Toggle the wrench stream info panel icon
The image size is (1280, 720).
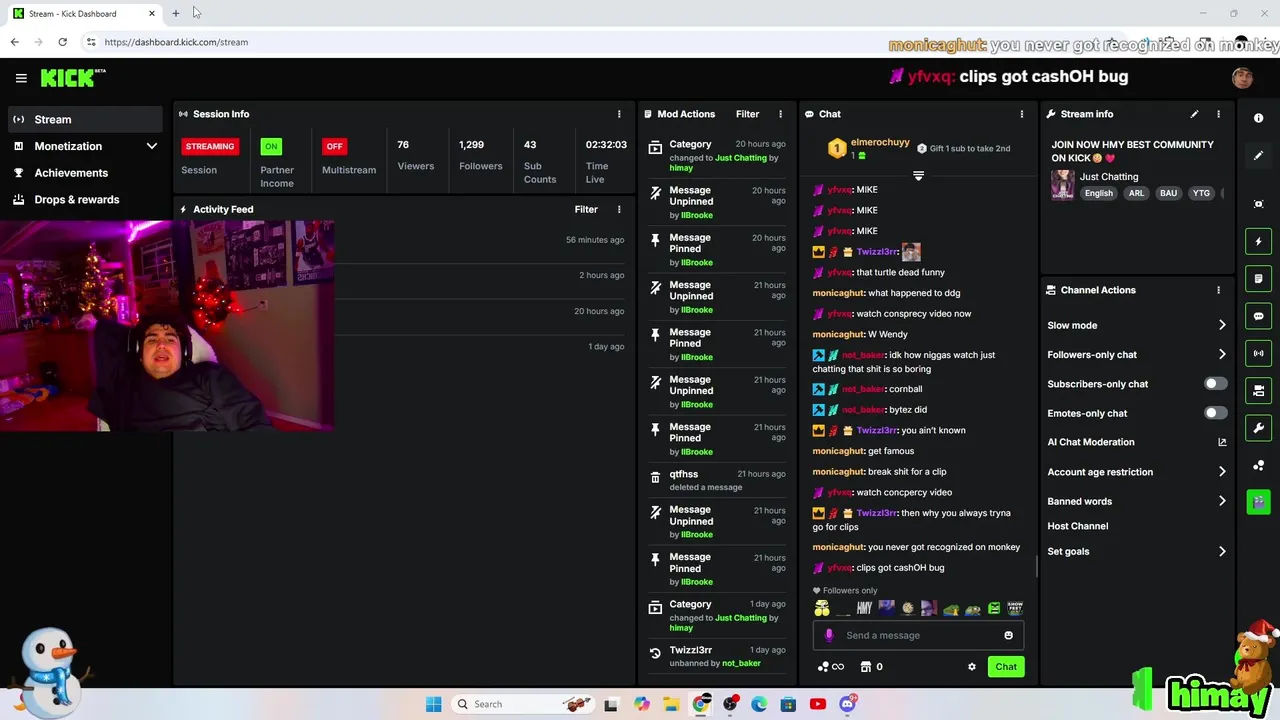point(1259,428)
